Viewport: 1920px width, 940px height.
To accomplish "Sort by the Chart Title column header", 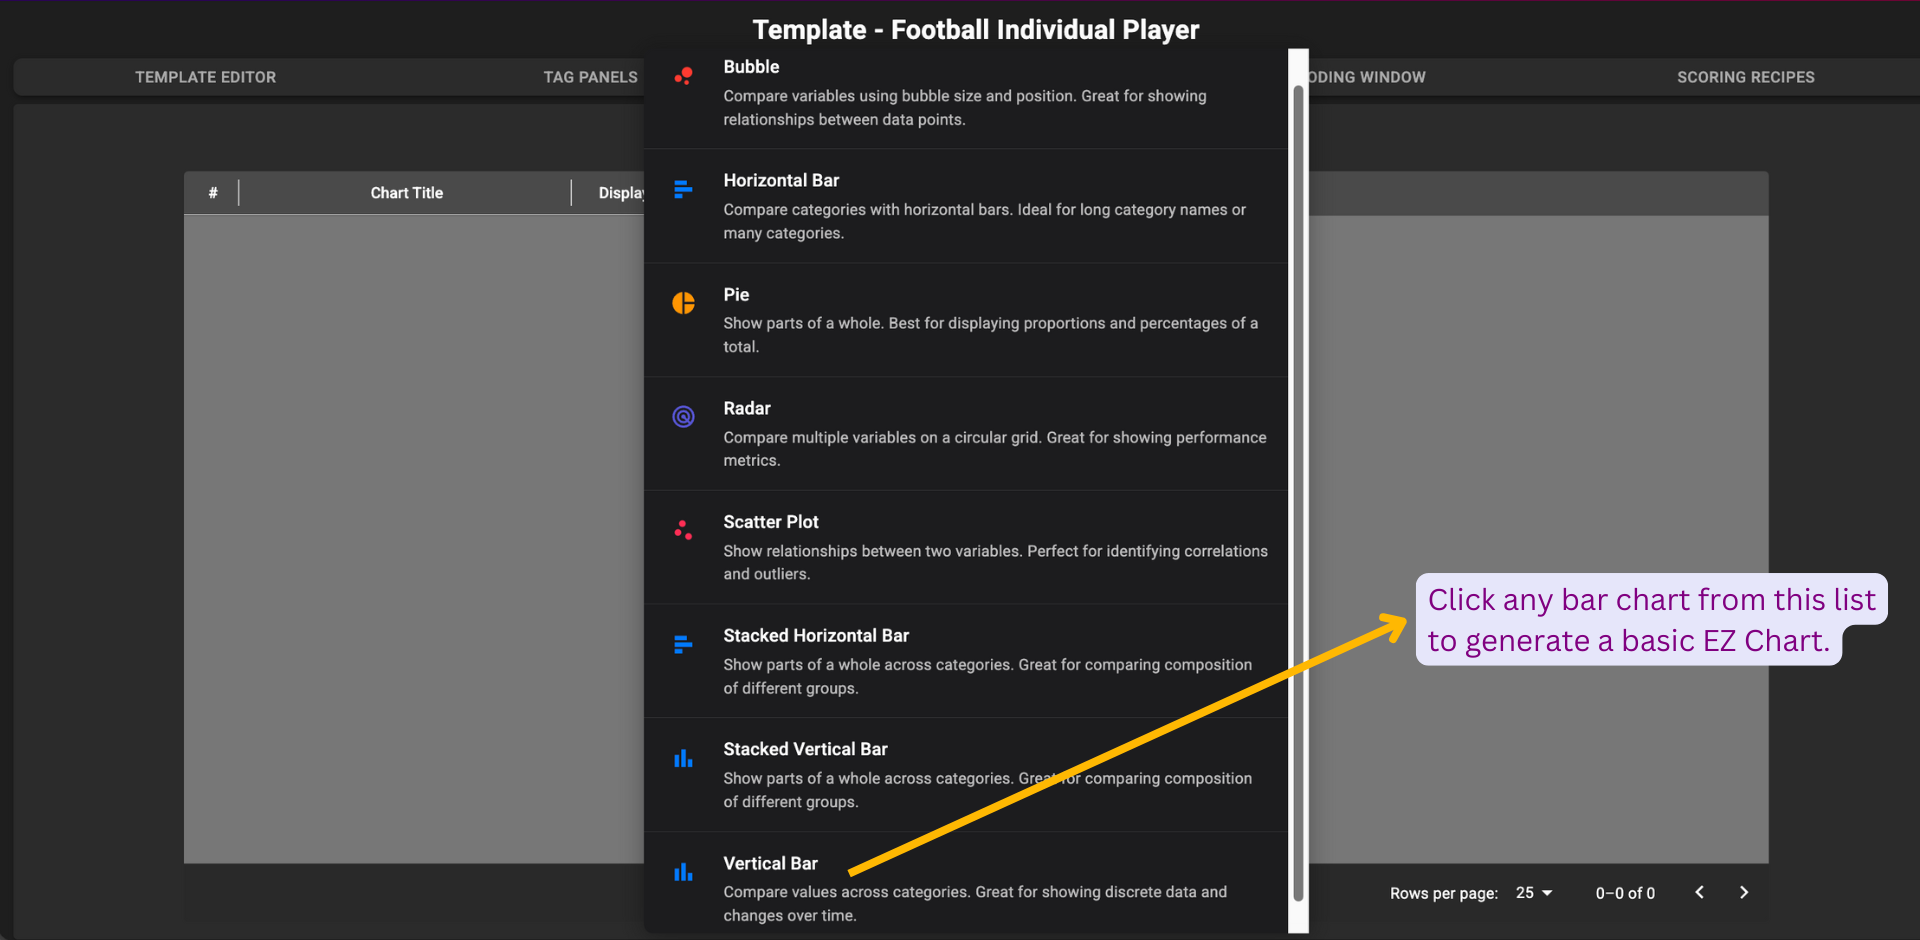I will tap(406, 193).
